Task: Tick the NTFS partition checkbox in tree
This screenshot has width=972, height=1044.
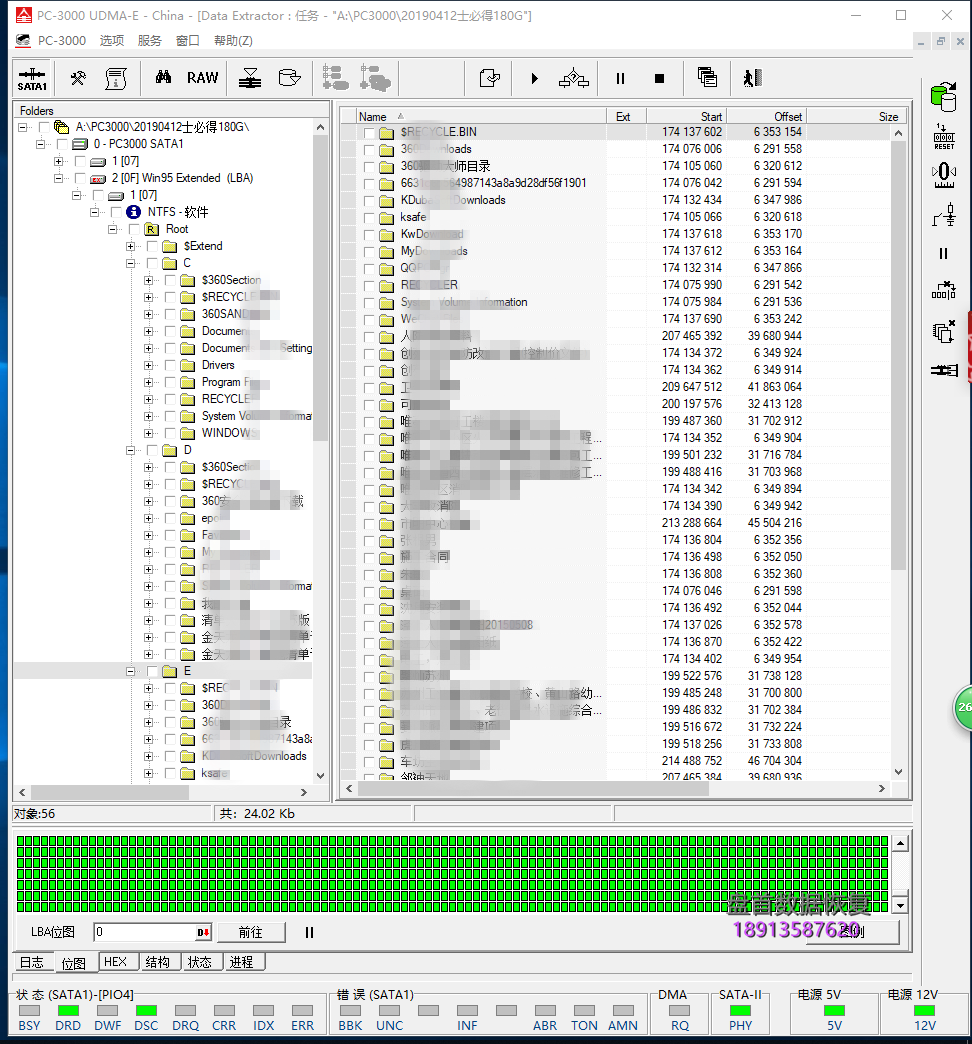Action: (x=116, y=212)
